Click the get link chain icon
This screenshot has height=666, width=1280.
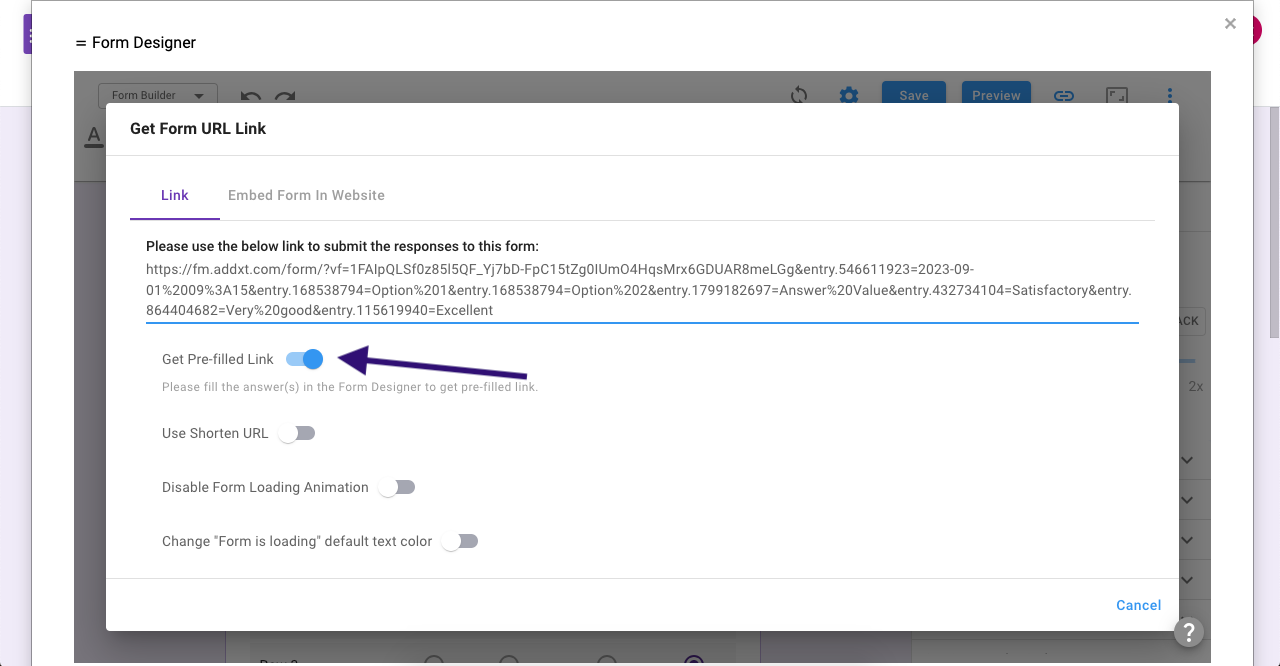point(1064,95)
